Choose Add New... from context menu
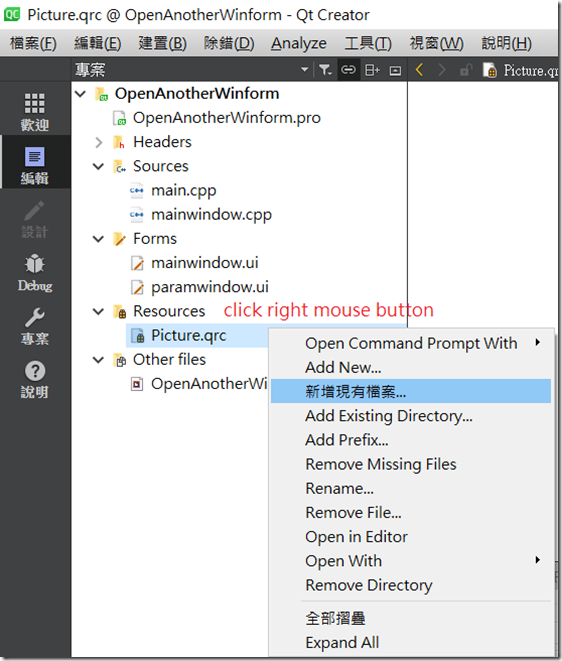Image resolution: width=562 pixels, height=661 pixels. [x=411, y=368]
